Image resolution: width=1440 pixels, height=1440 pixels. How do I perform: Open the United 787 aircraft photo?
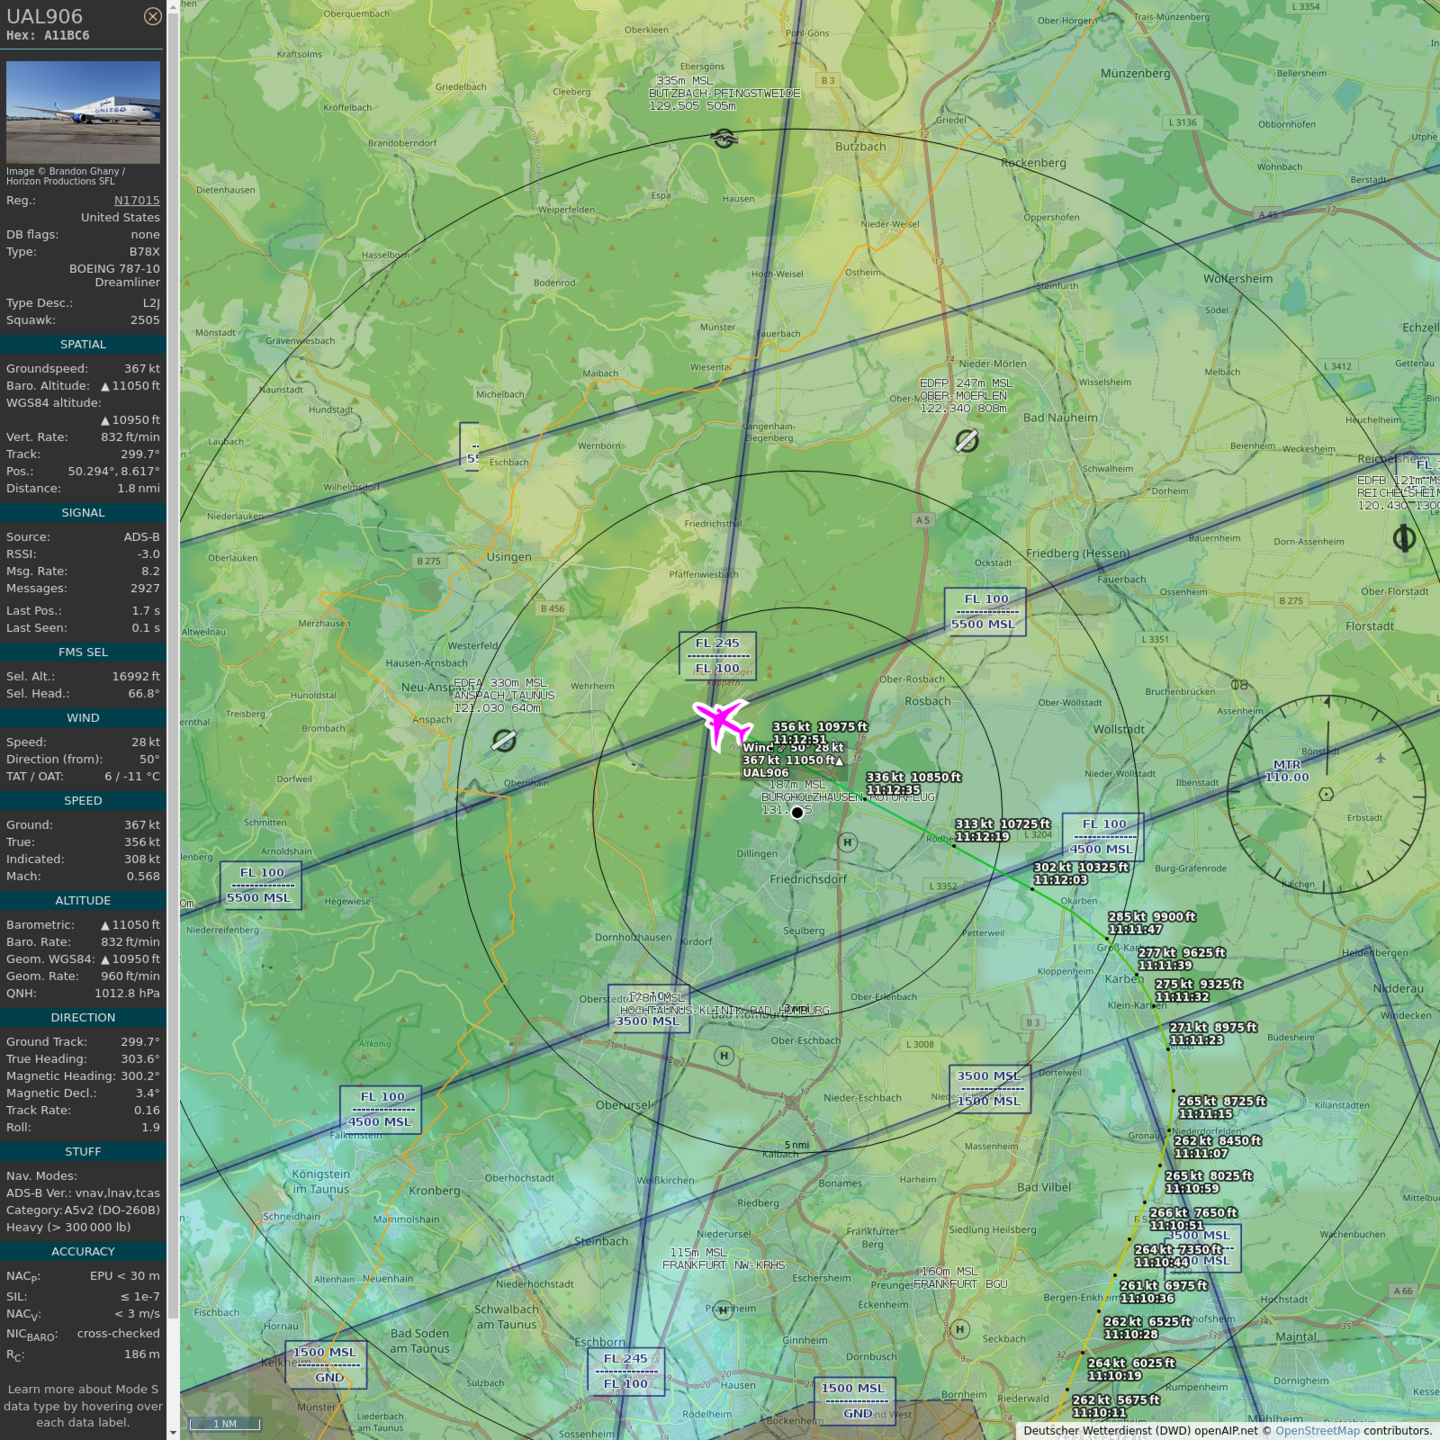pos(83,112)
